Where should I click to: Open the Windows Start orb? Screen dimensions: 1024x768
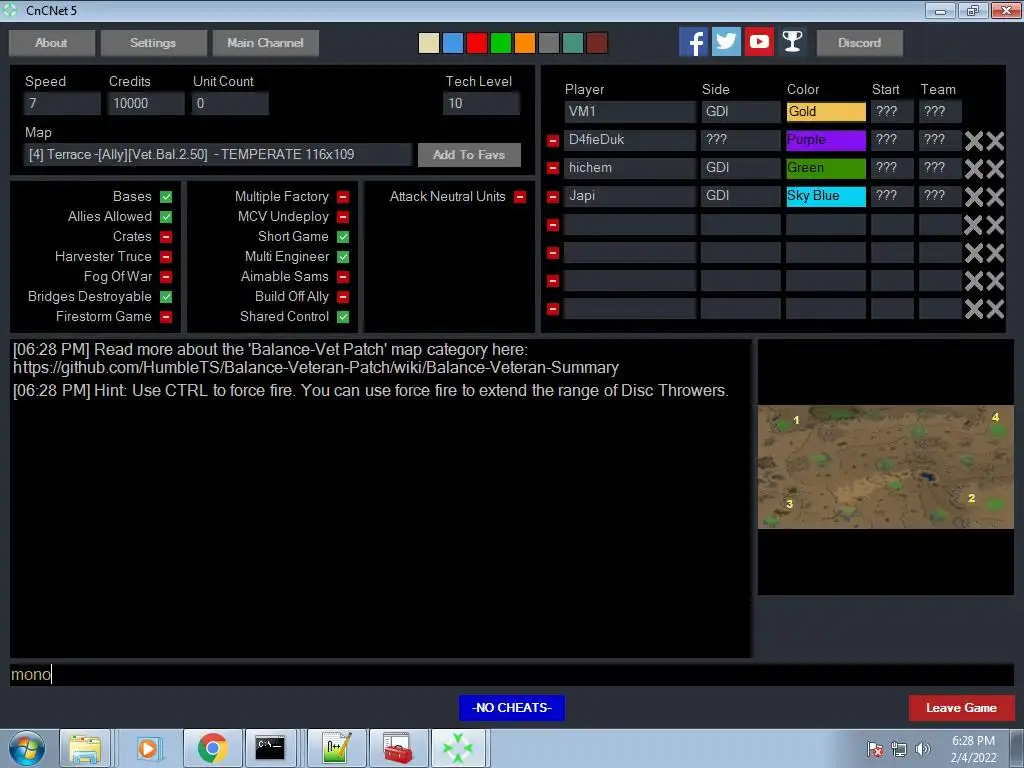[27, 748]
